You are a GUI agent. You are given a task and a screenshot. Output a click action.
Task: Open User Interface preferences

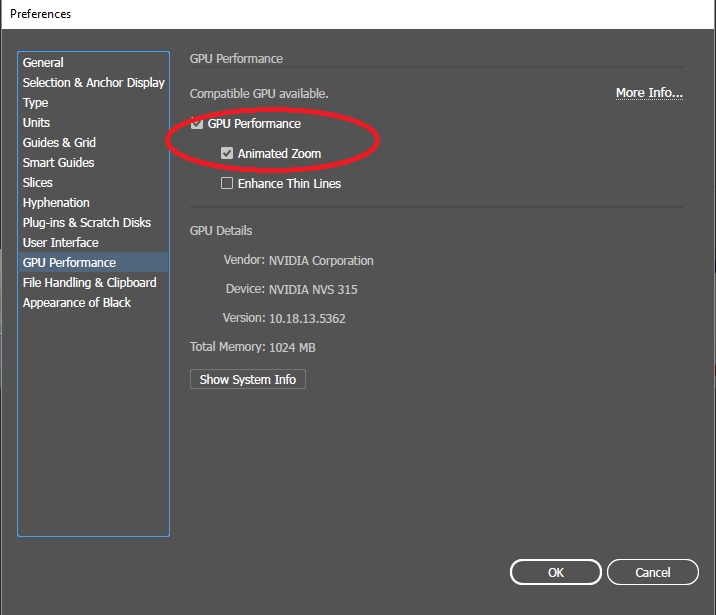(x=93, y=242)
